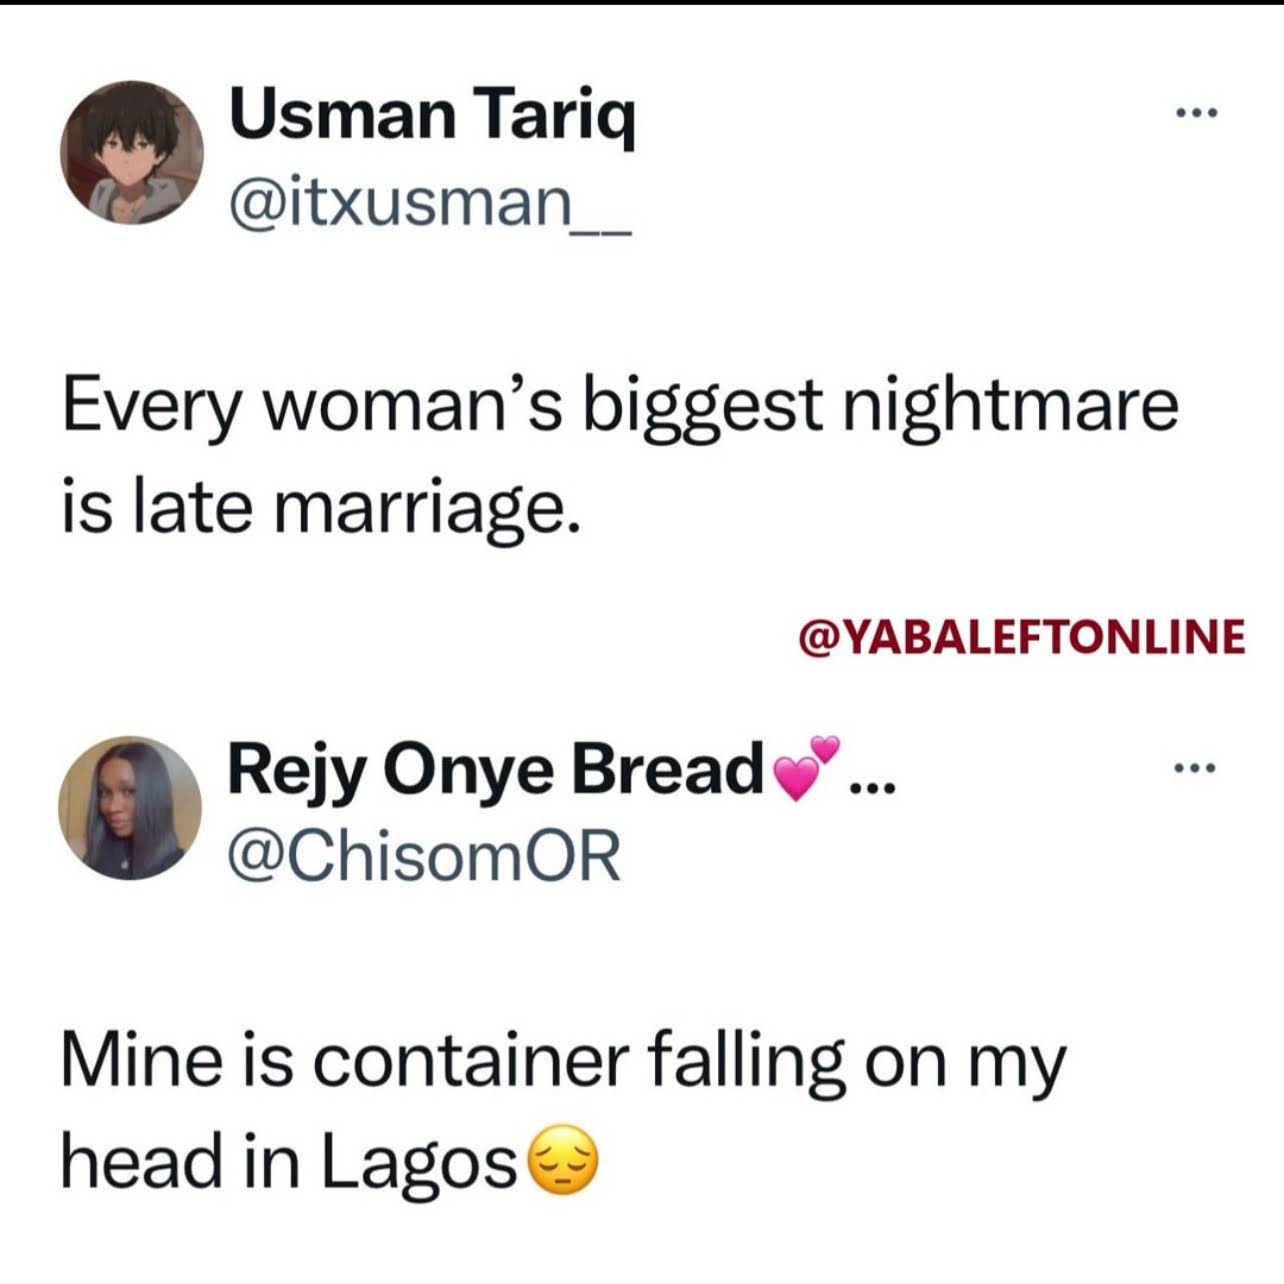Click the @YABALEFTONLINE watermark

[x=1021, y=636]
